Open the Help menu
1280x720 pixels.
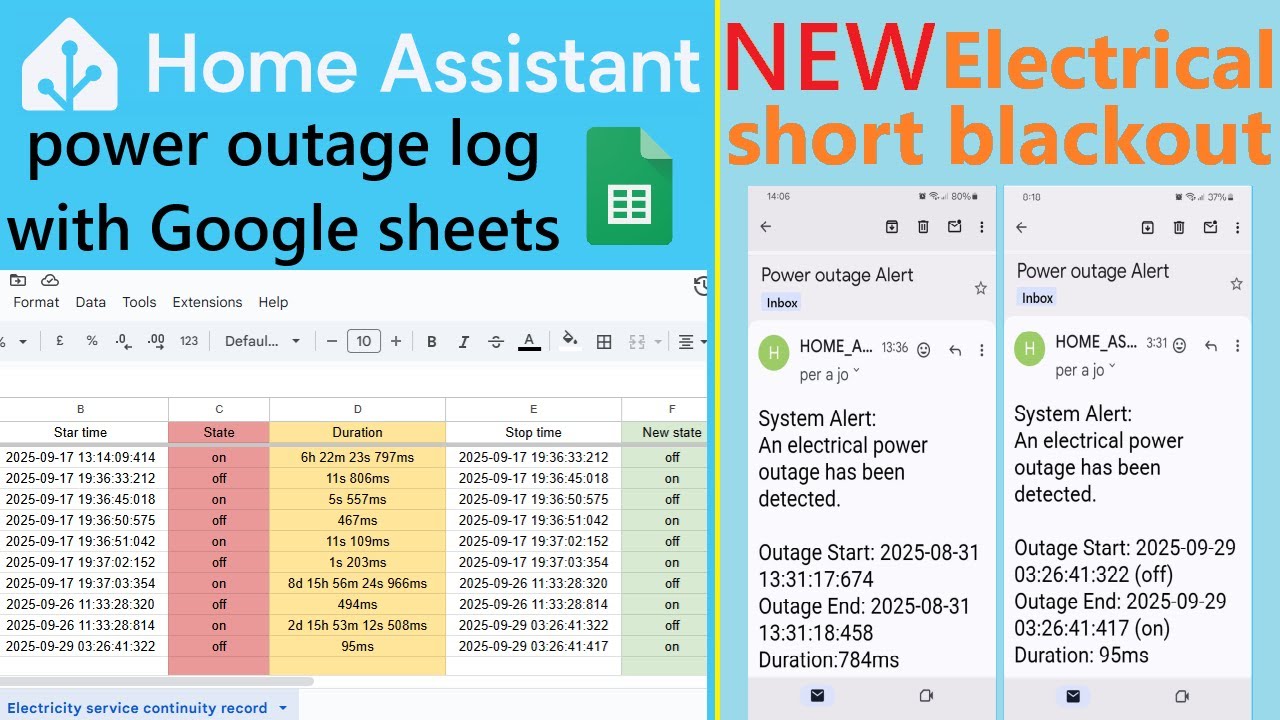point(273,302)
